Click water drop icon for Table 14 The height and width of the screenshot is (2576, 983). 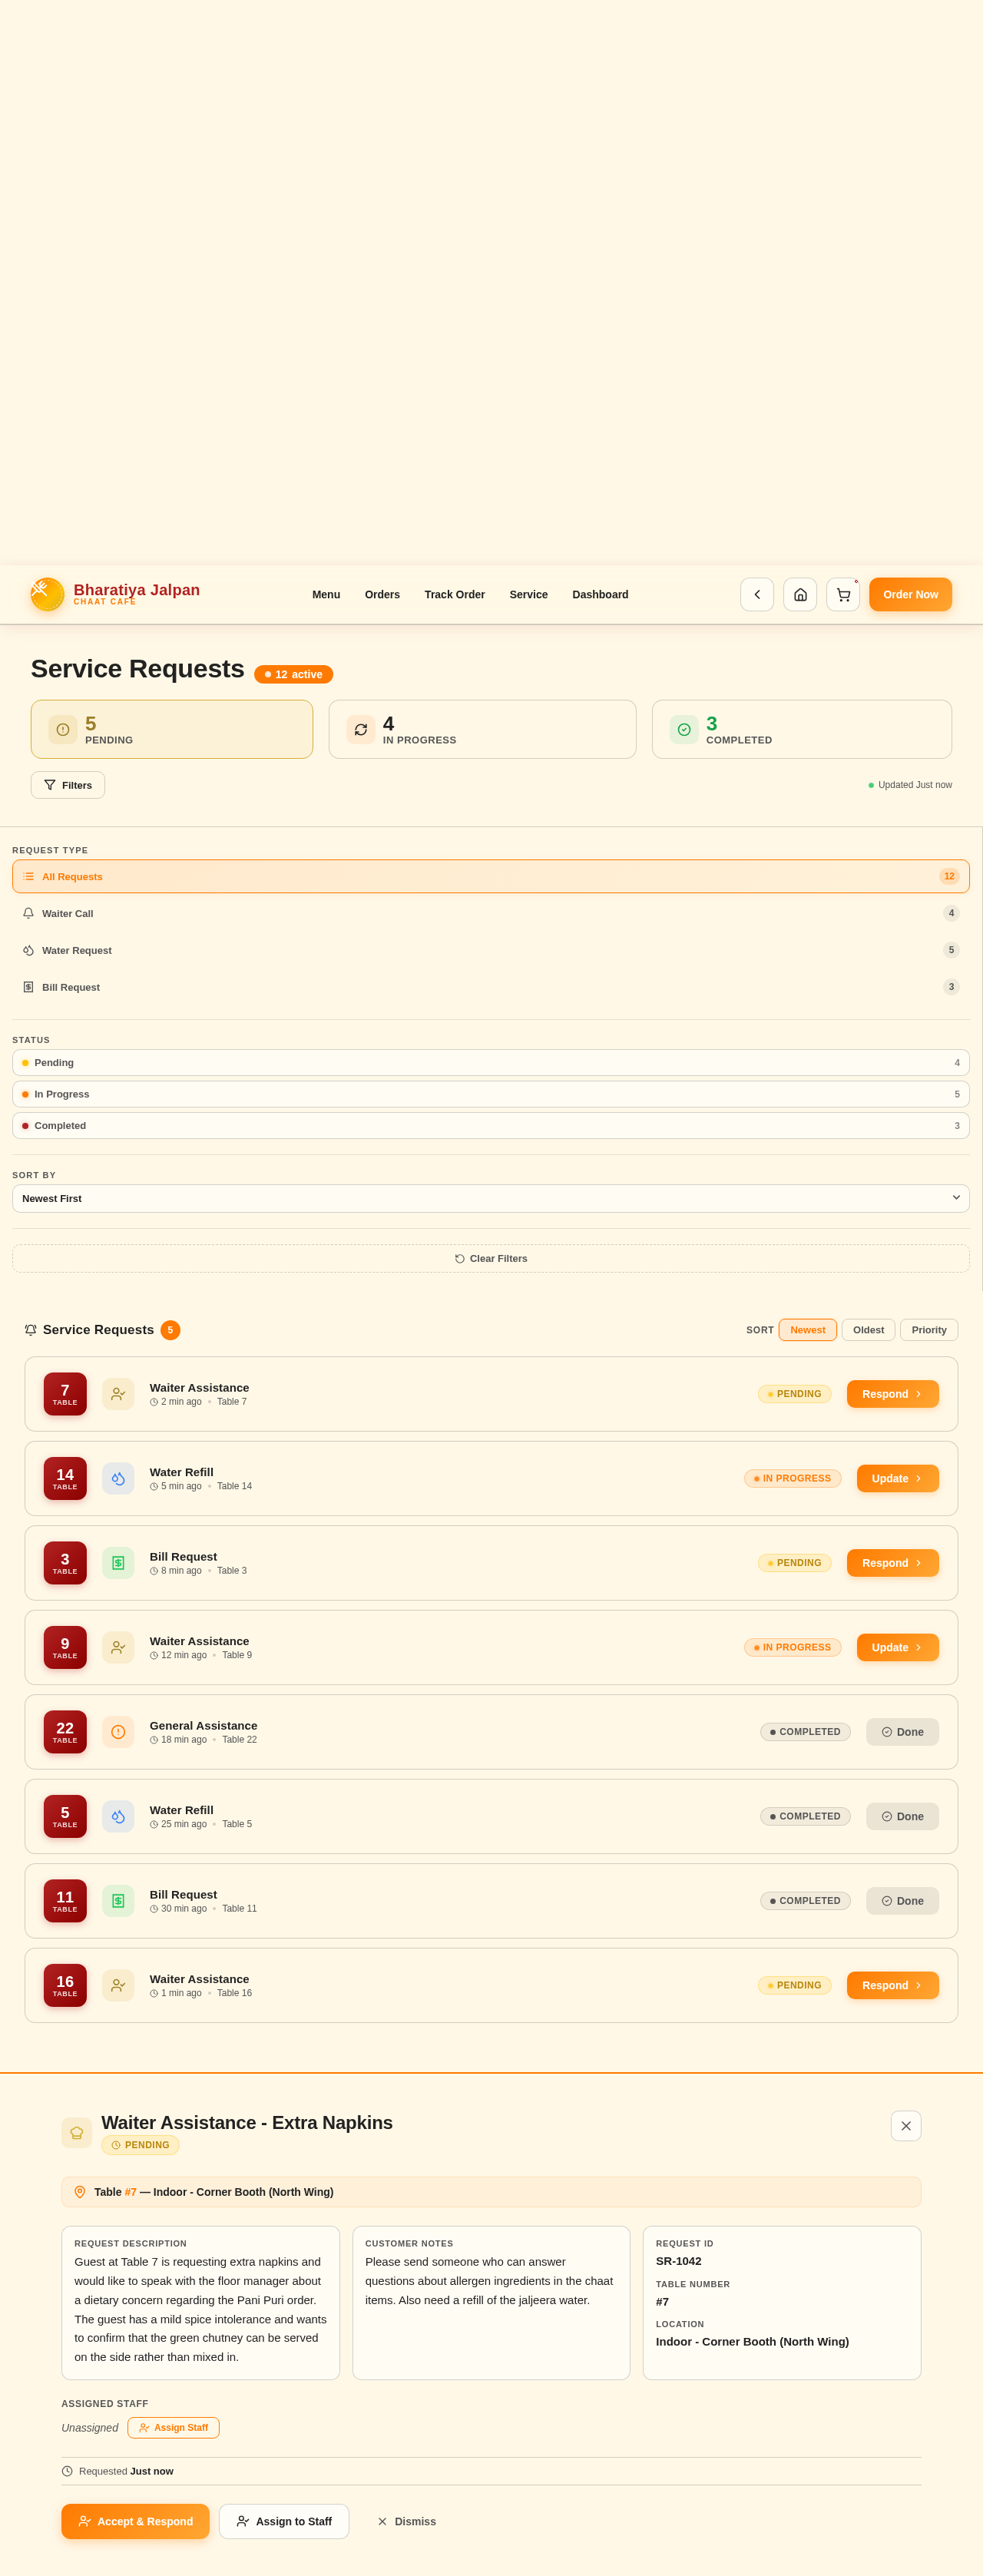(x=118, y=1478)
